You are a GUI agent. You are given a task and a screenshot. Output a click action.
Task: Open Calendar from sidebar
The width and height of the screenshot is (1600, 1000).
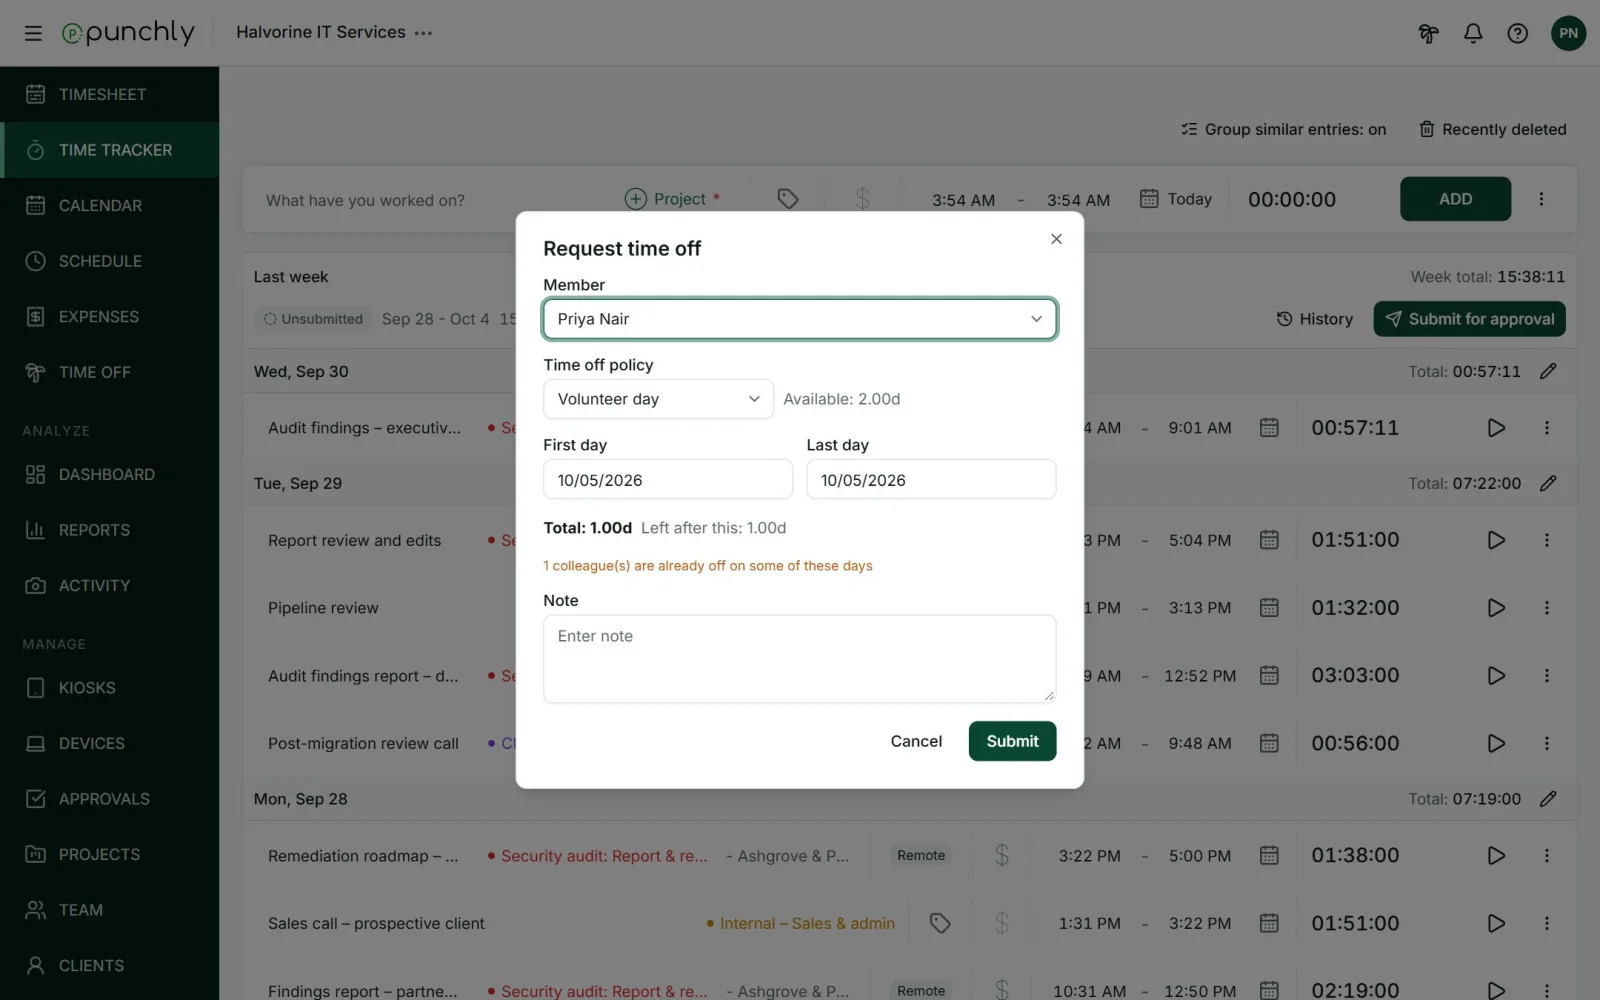pos(110,205)
